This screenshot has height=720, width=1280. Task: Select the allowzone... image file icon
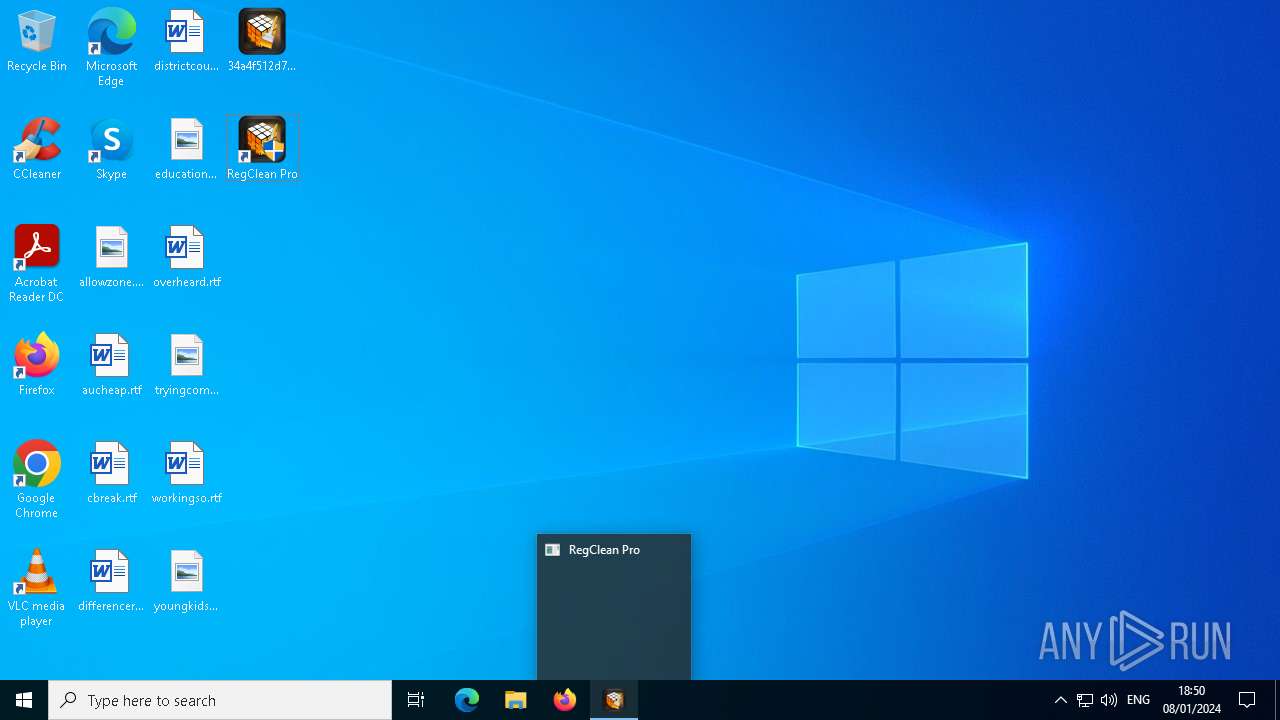coord(111,258)
